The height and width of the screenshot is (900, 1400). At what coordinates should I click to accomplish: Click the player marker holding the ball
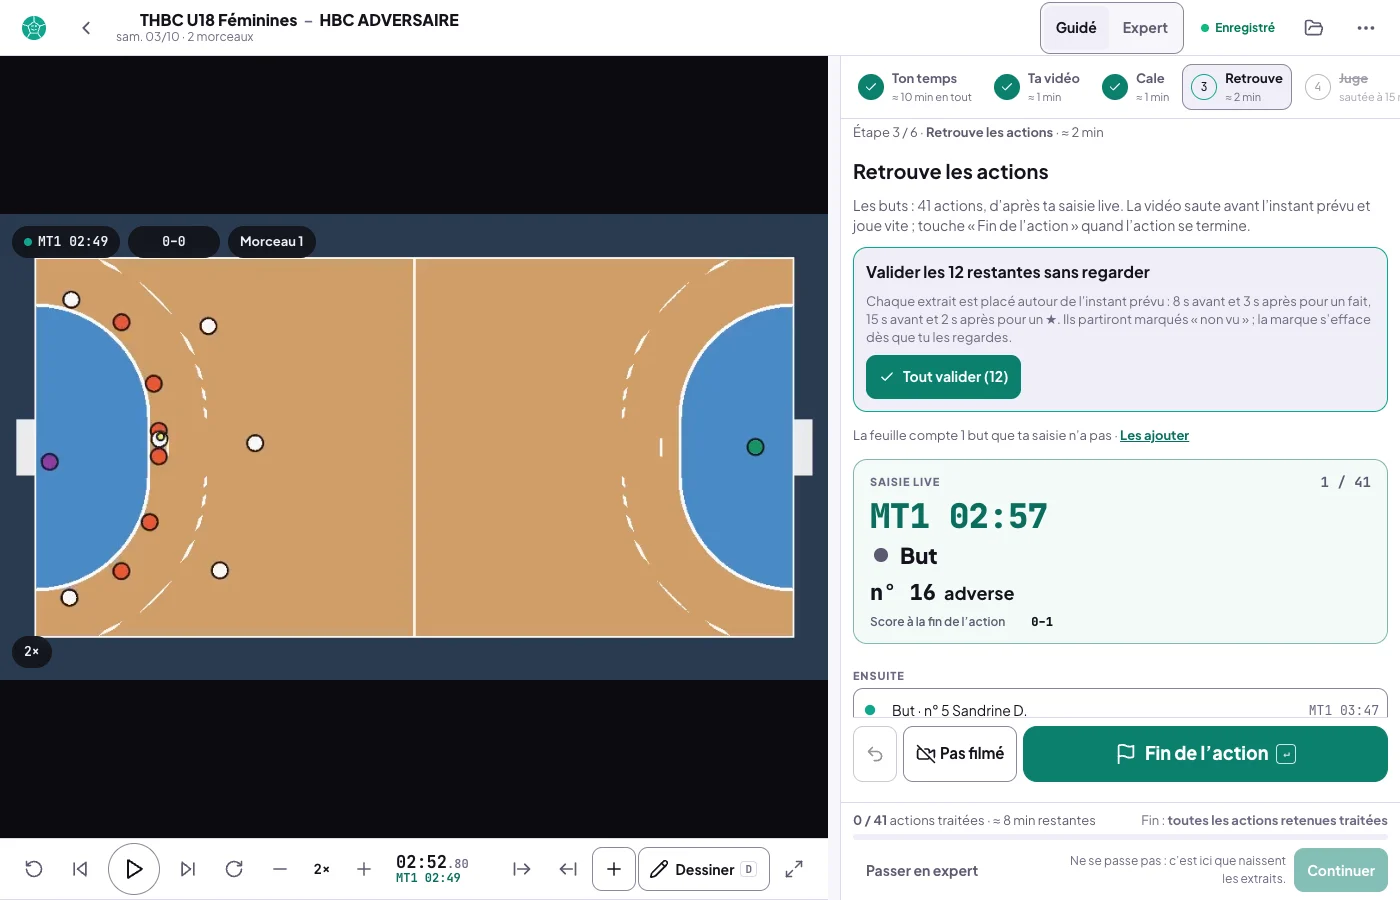[x=160, y=438]
